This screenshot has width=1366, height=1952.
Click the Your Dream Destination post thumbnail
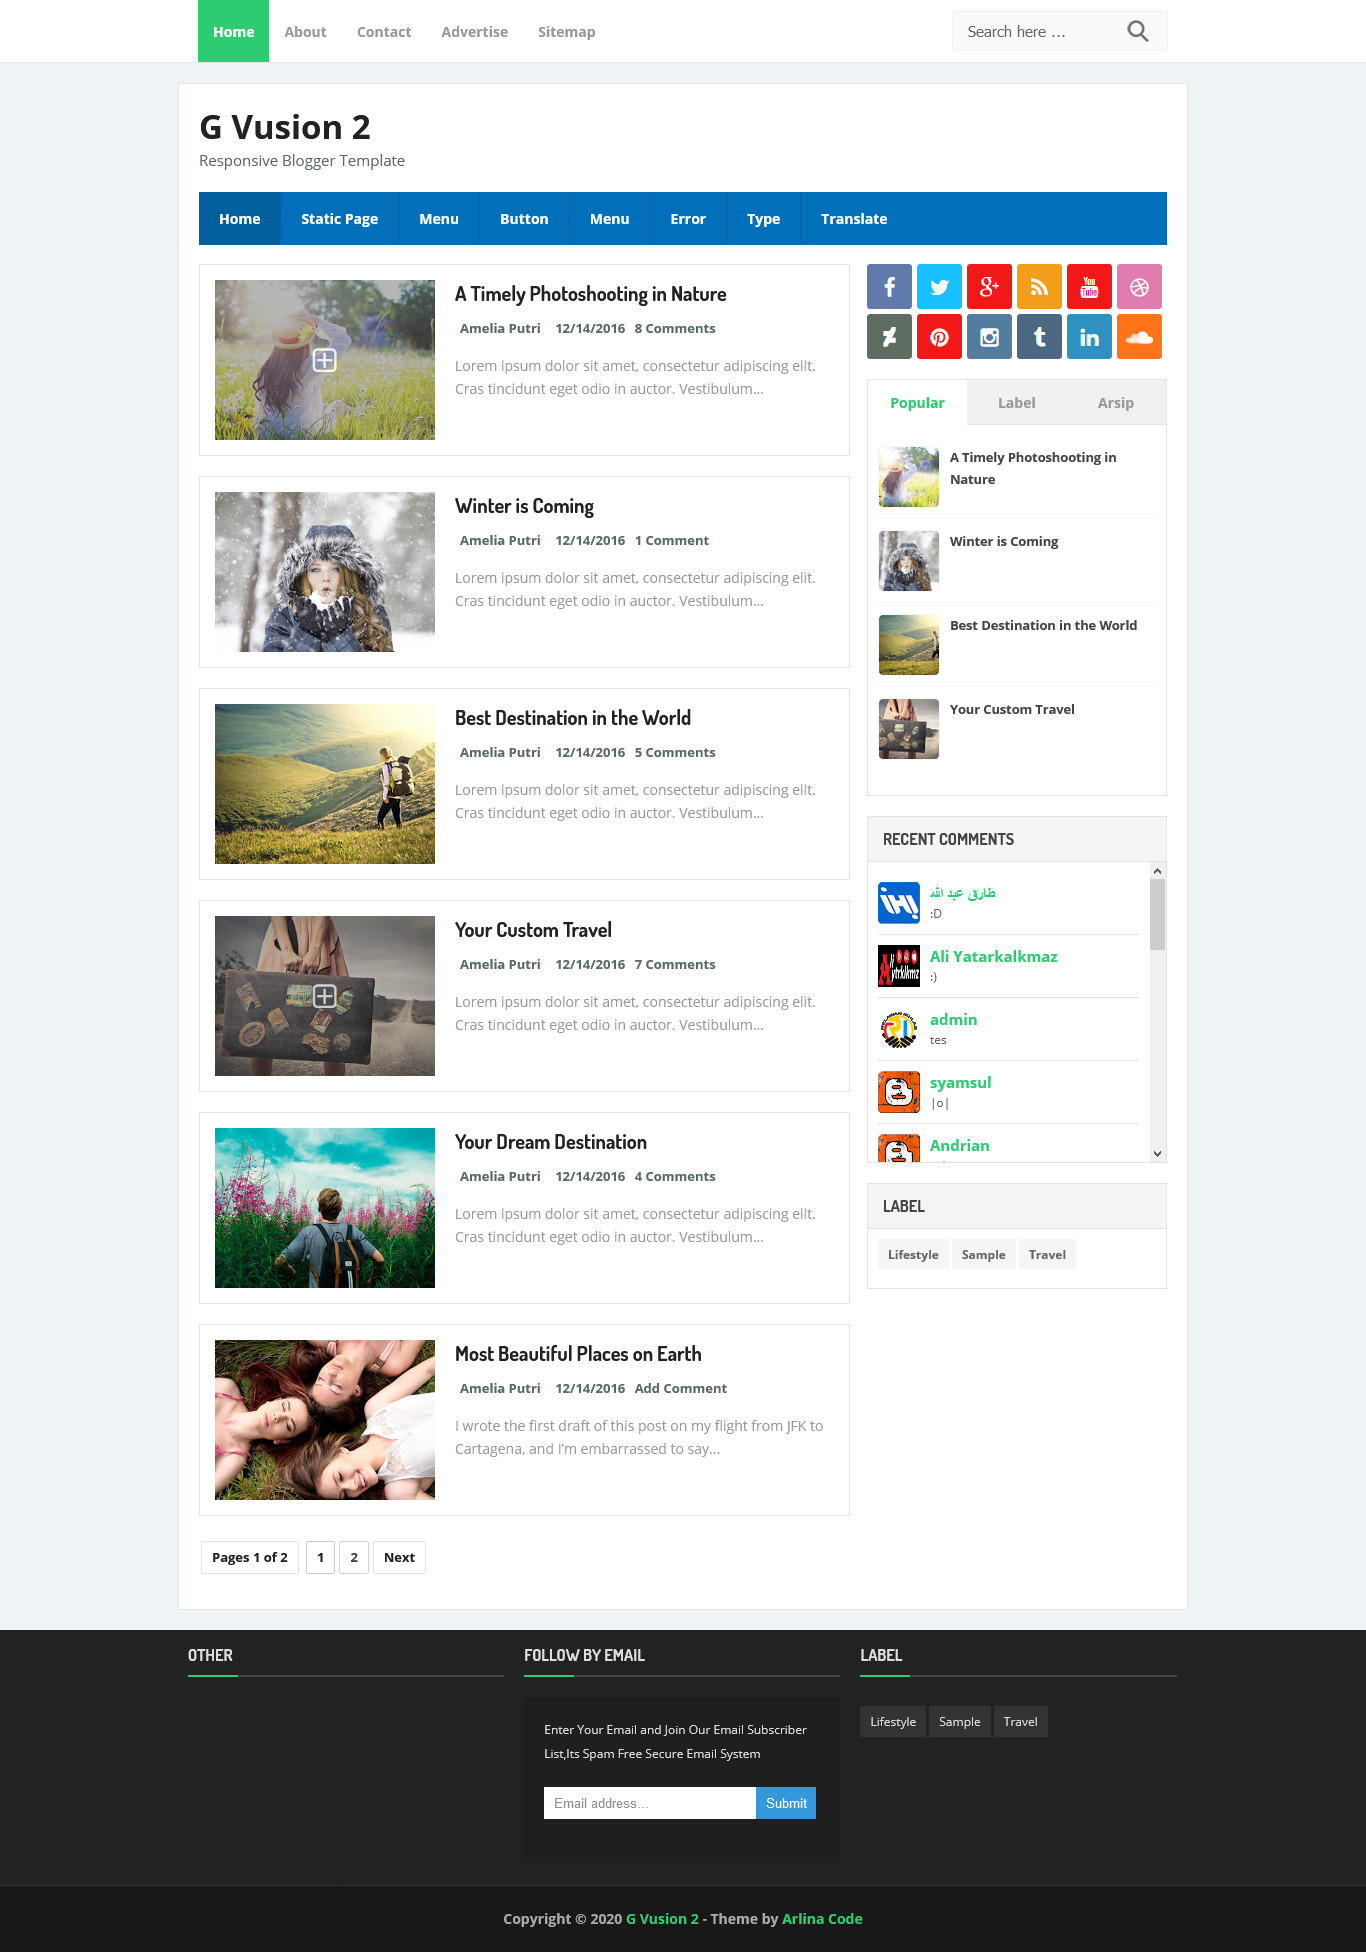[x=325, y=1208]
